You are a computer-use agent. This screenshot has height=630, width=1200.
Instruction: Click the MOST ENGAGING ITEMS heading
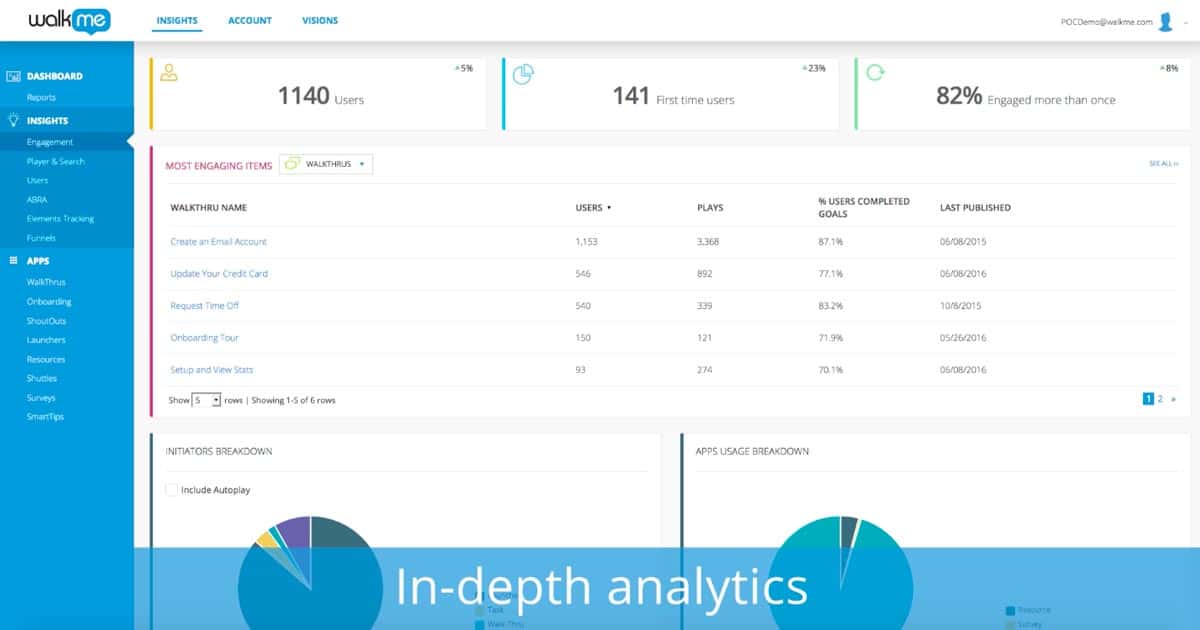click(218, 166)
